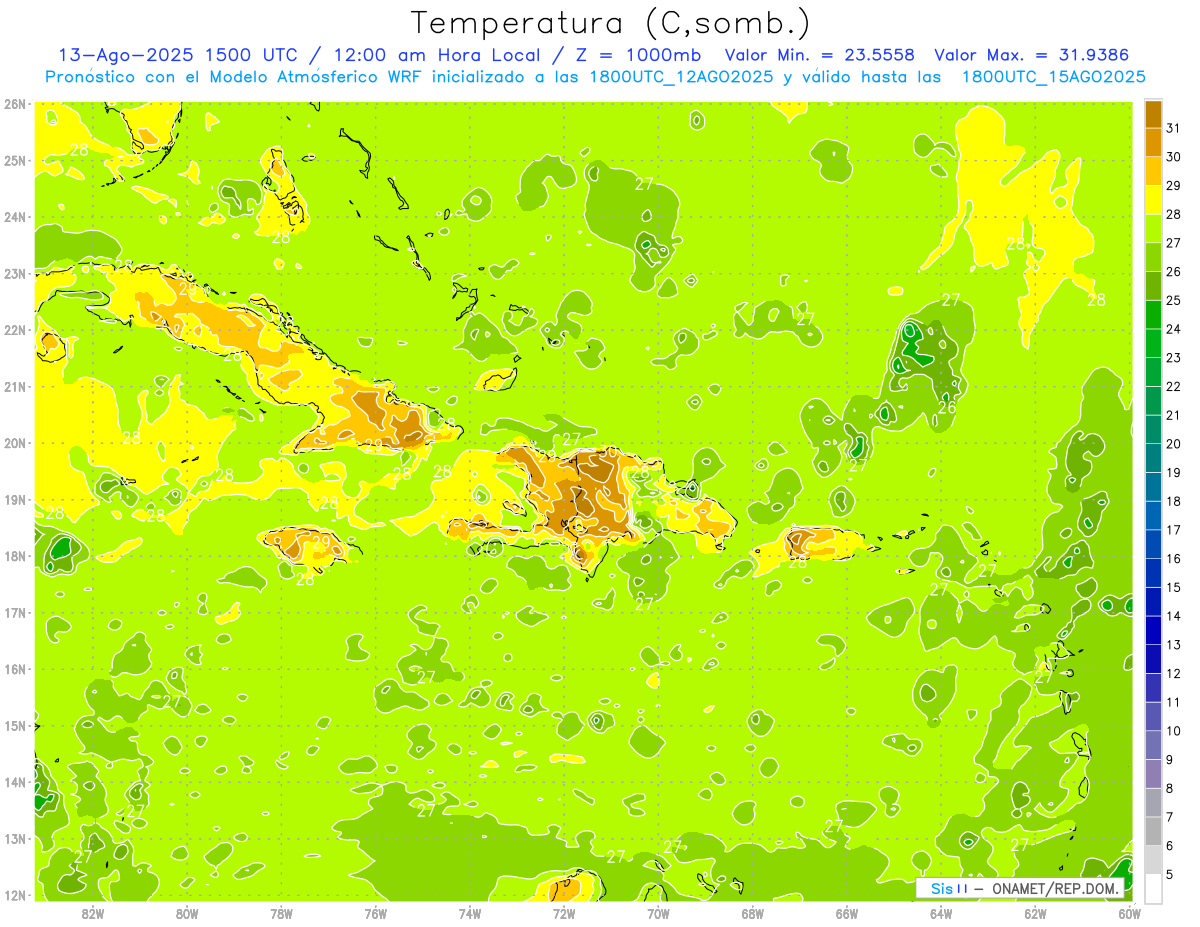Screen dimensions: 1200x927
Task: Click the longitude label "80W"
Action: [187, 912]
